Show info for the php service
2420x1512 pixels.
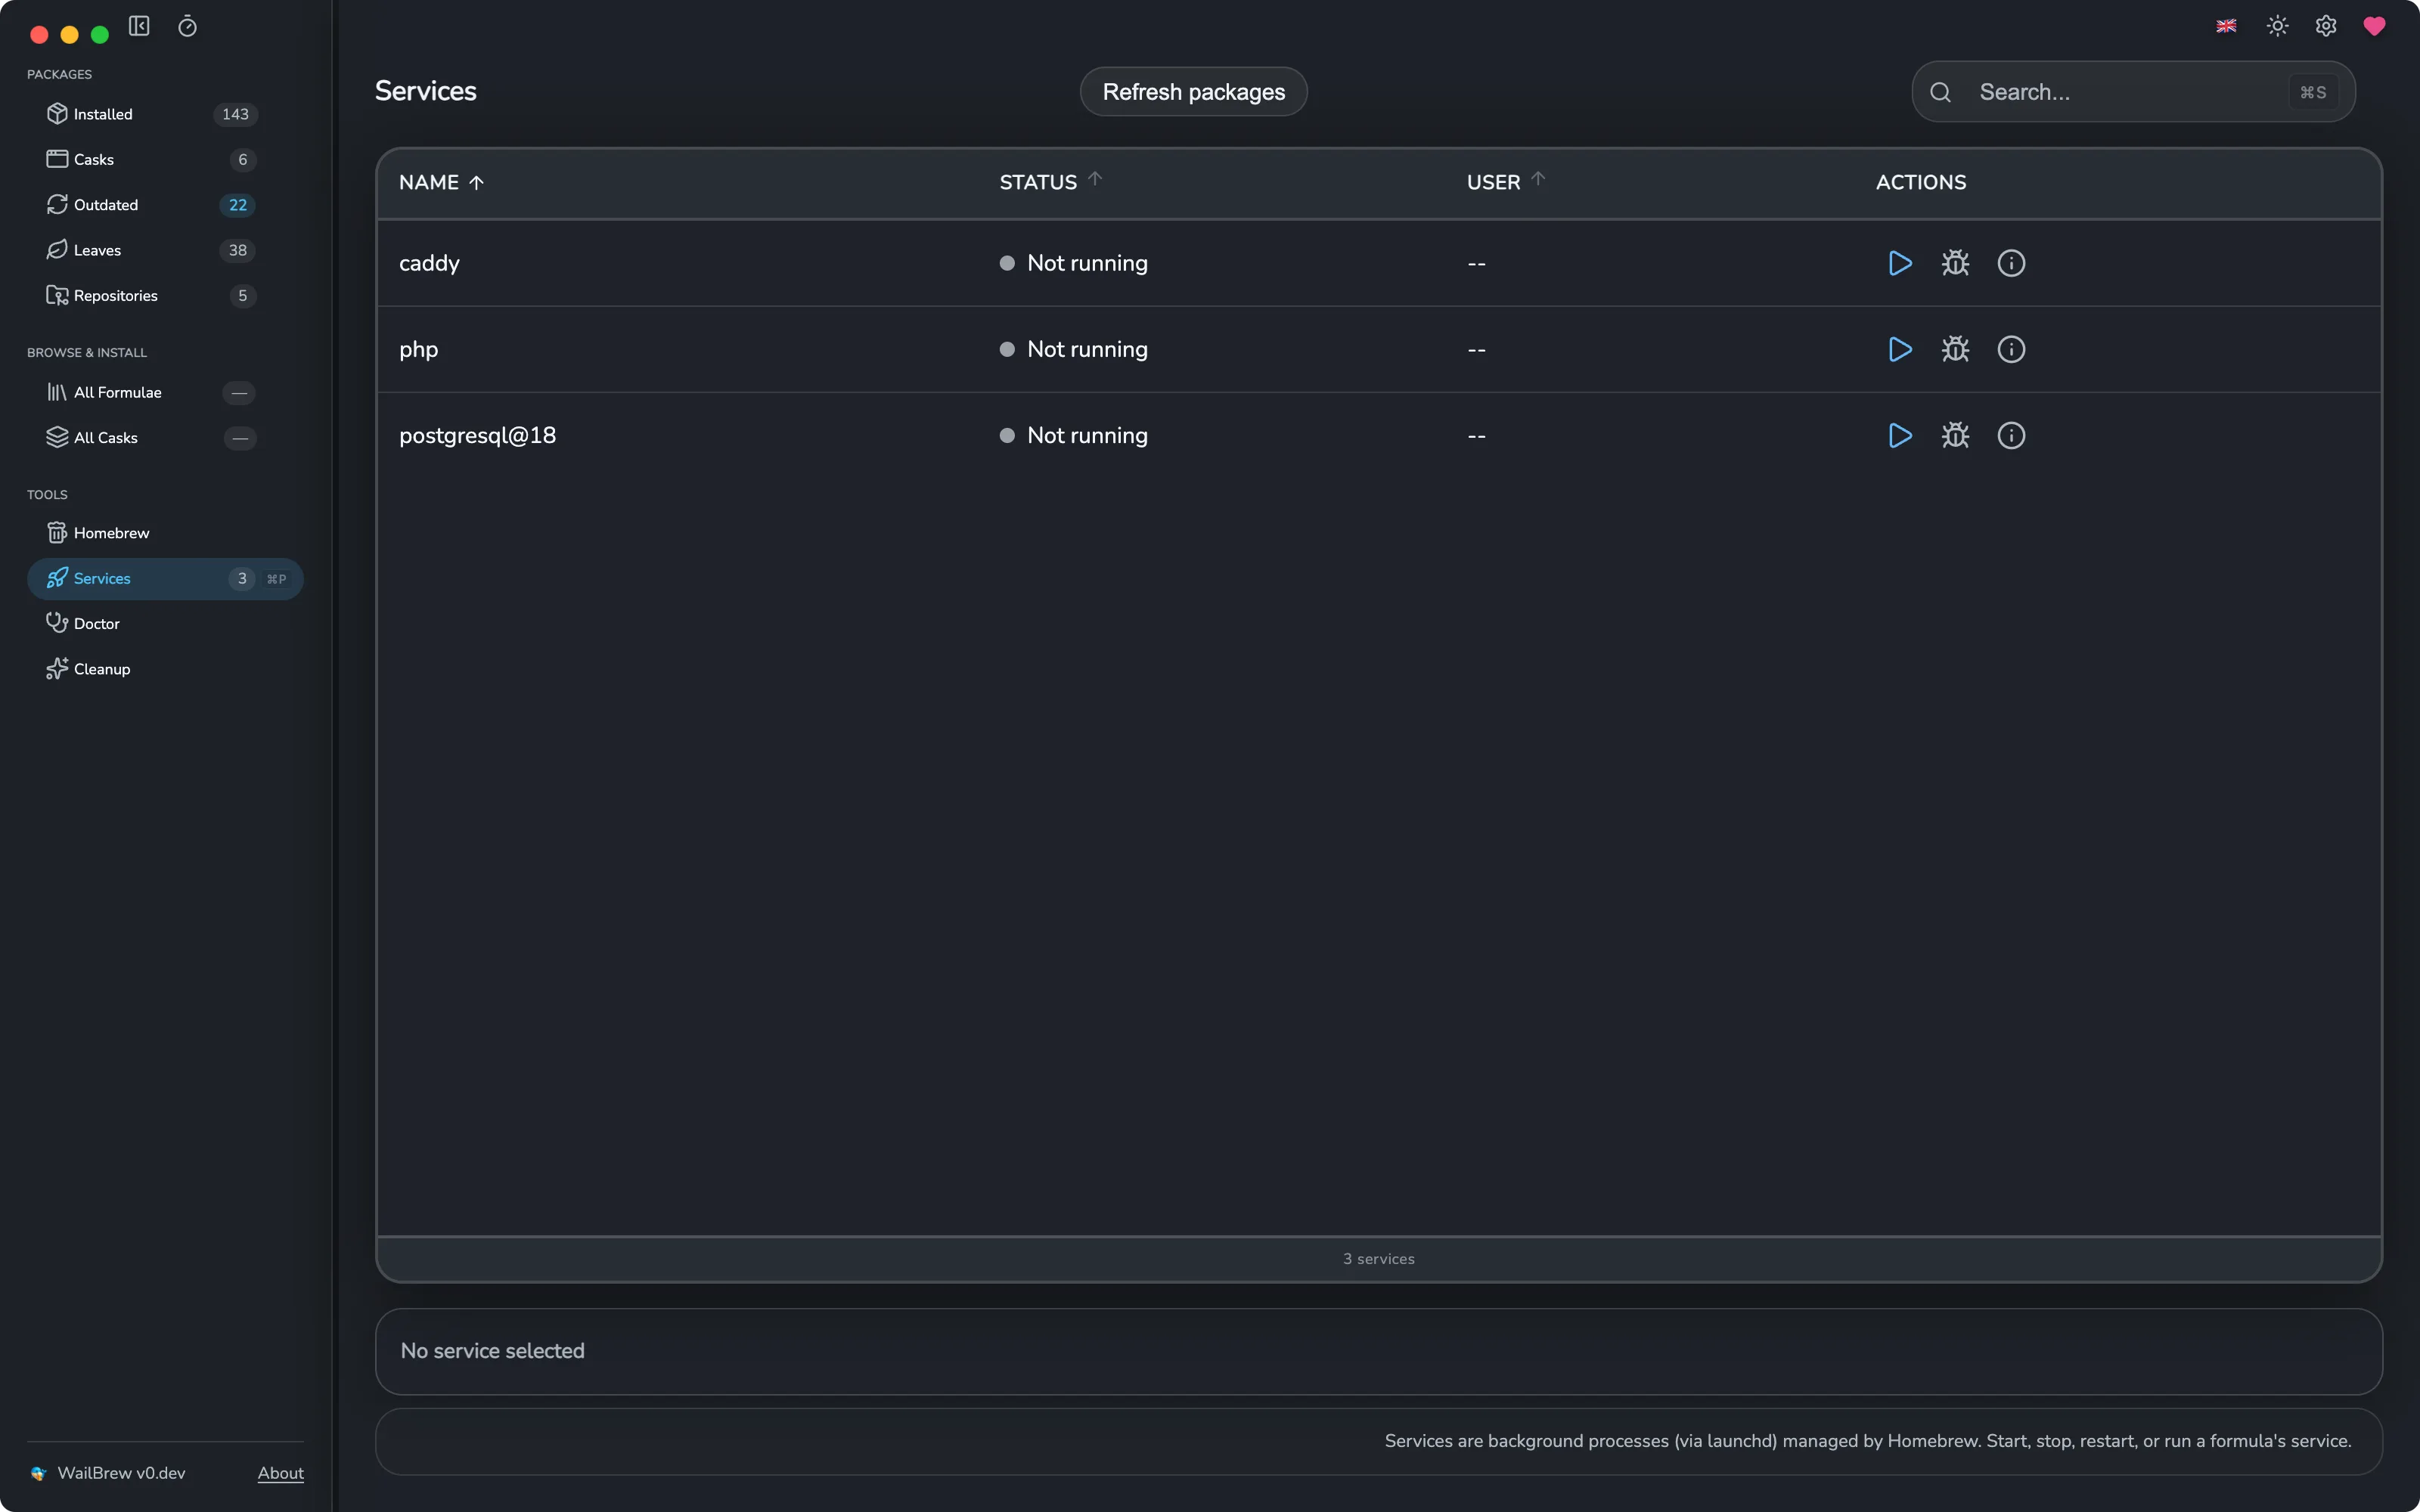click(x=2011, y=349)
